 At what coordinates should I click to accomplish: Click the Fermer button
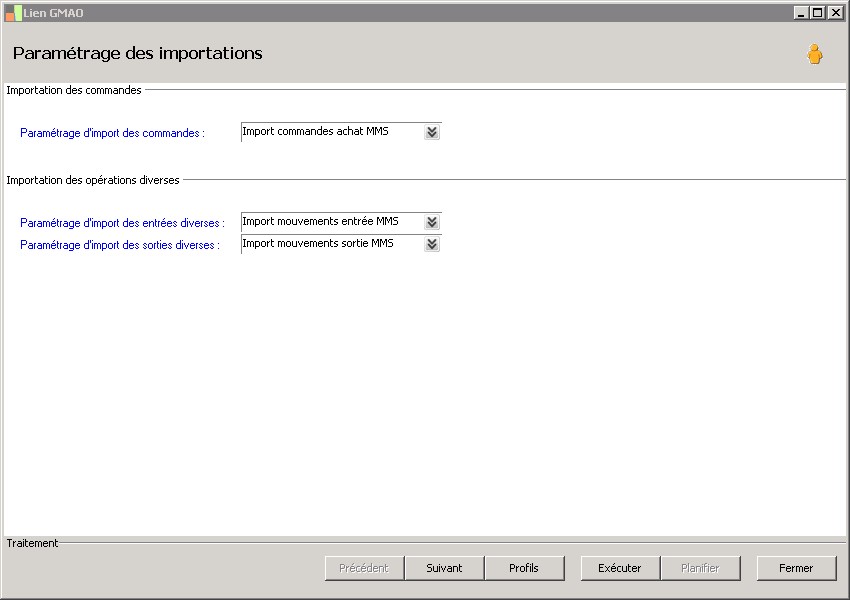(796, 568)
